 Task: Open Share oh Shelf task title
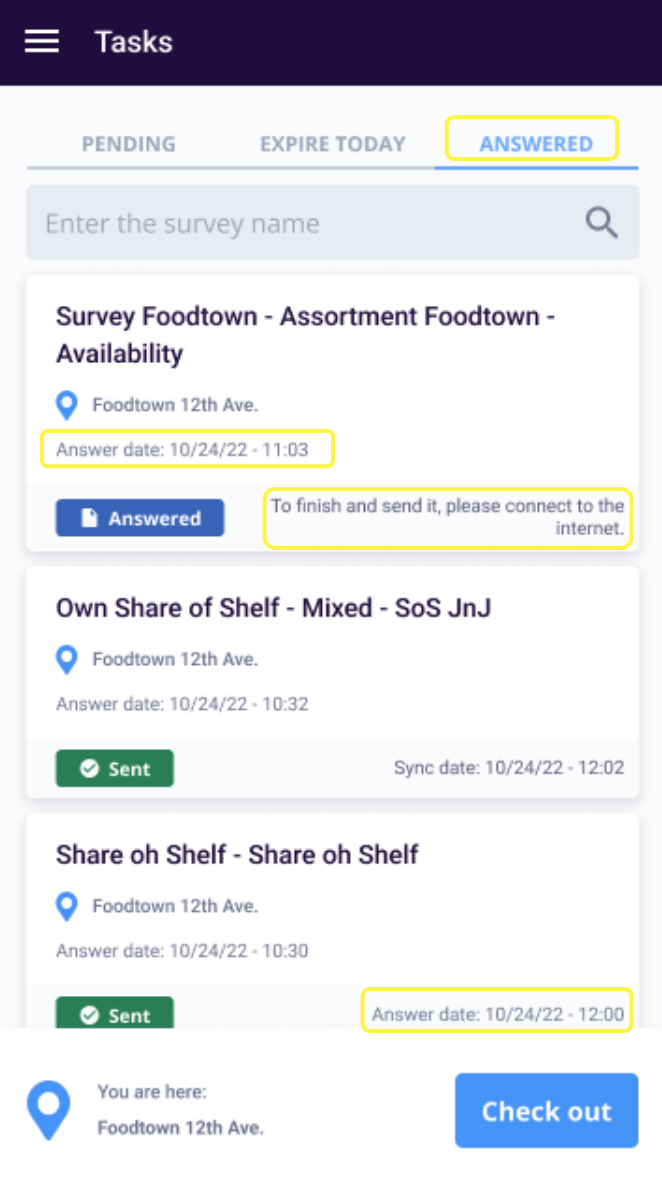point(237,854)
